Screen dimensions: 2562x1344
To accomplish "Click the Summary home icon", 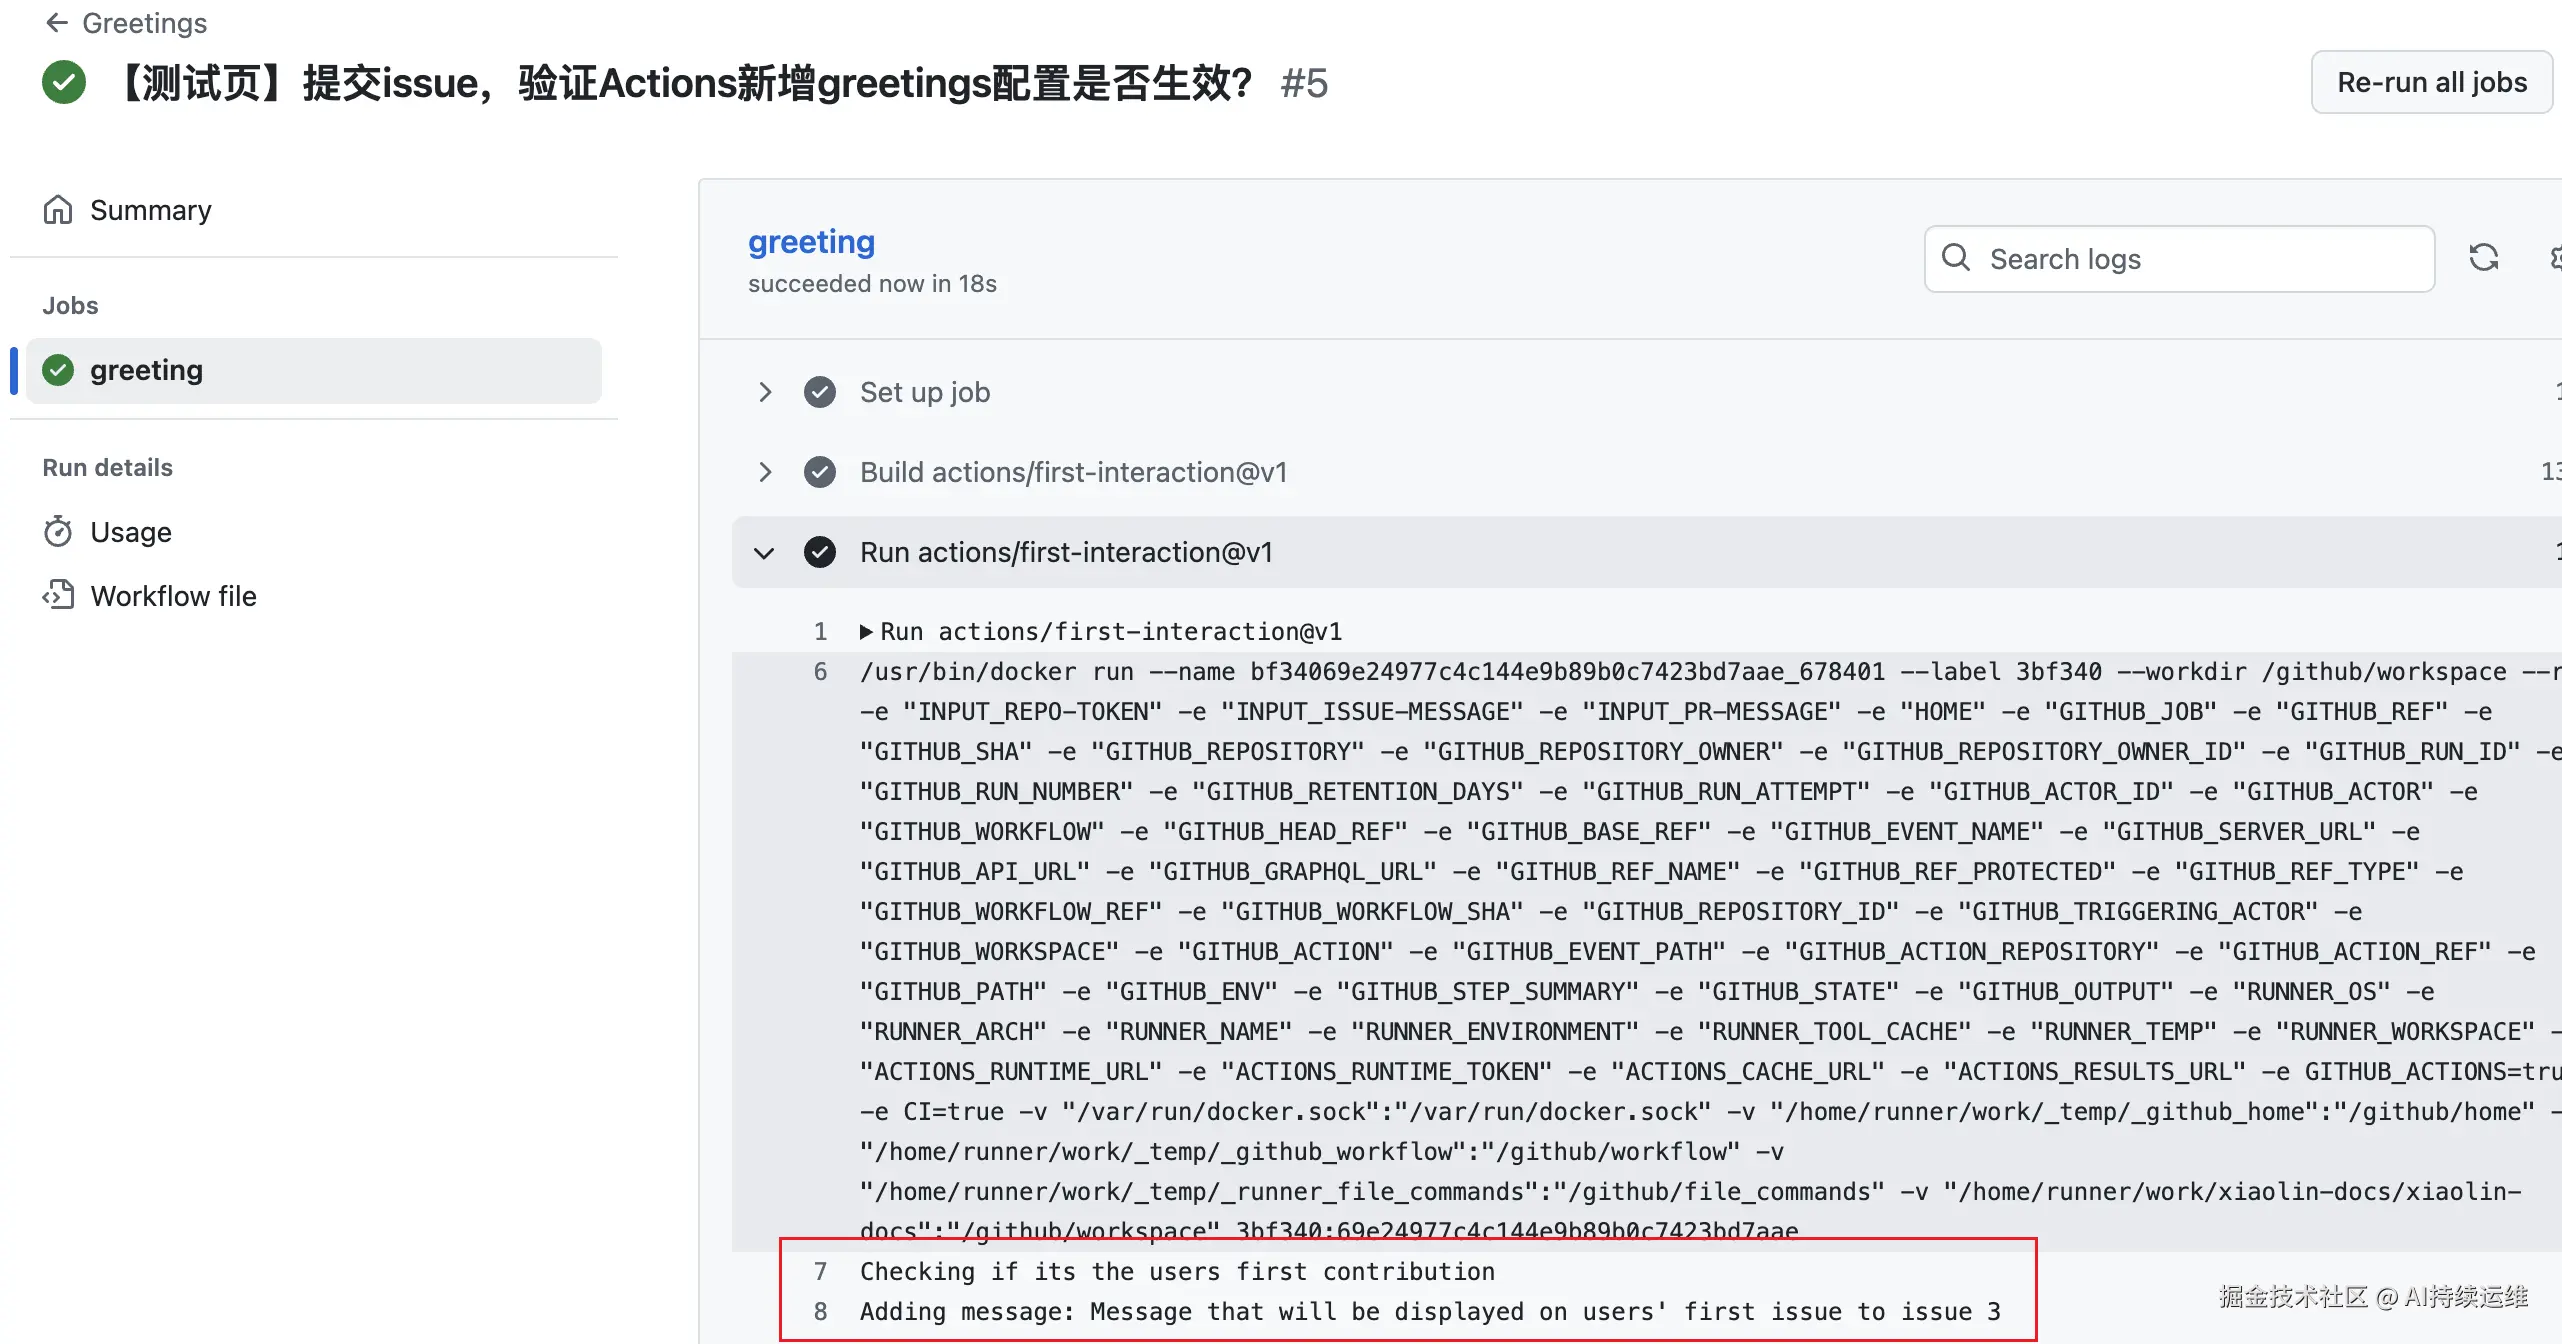I will click(x=58, y=210).
